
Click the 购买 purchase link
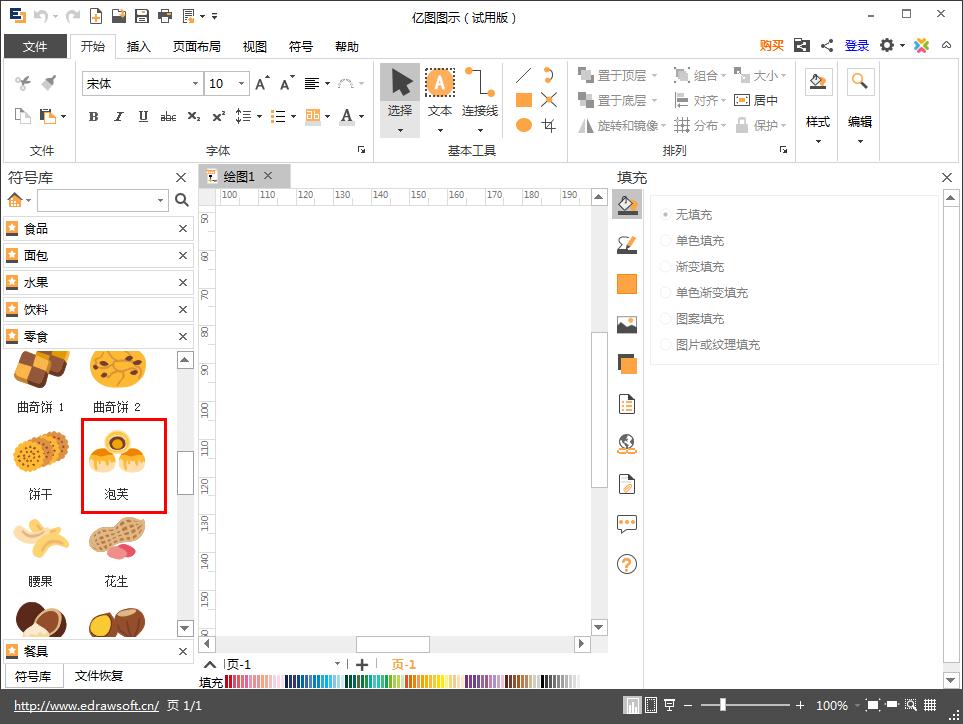772,46
